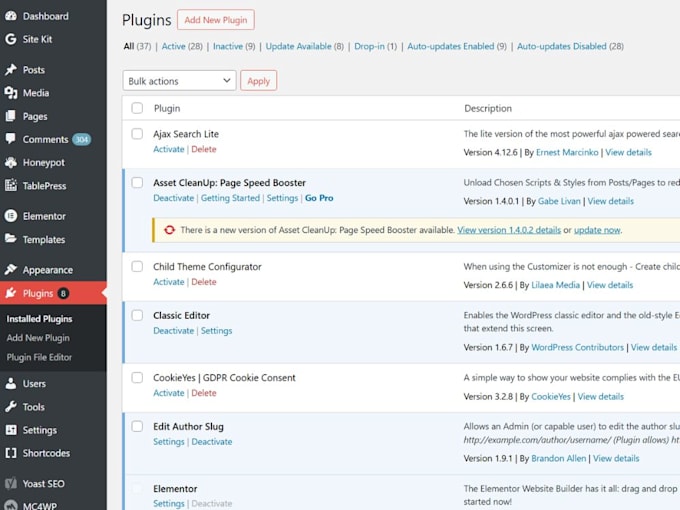Check the Child Theme Configurator checkbox
The width and height of the screenshot is (680, 510).
pos(137,266)
